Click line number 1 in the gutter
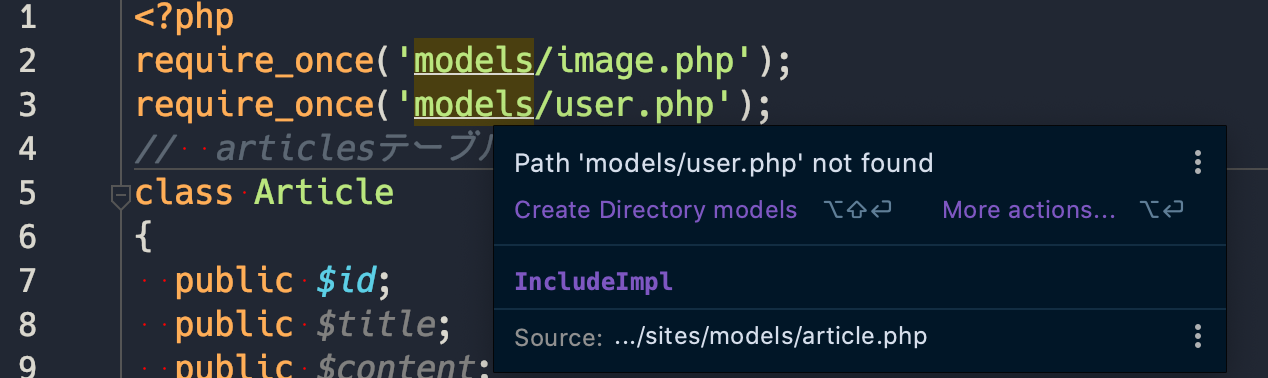This screenshot has width=1268, height=378. 28,18
